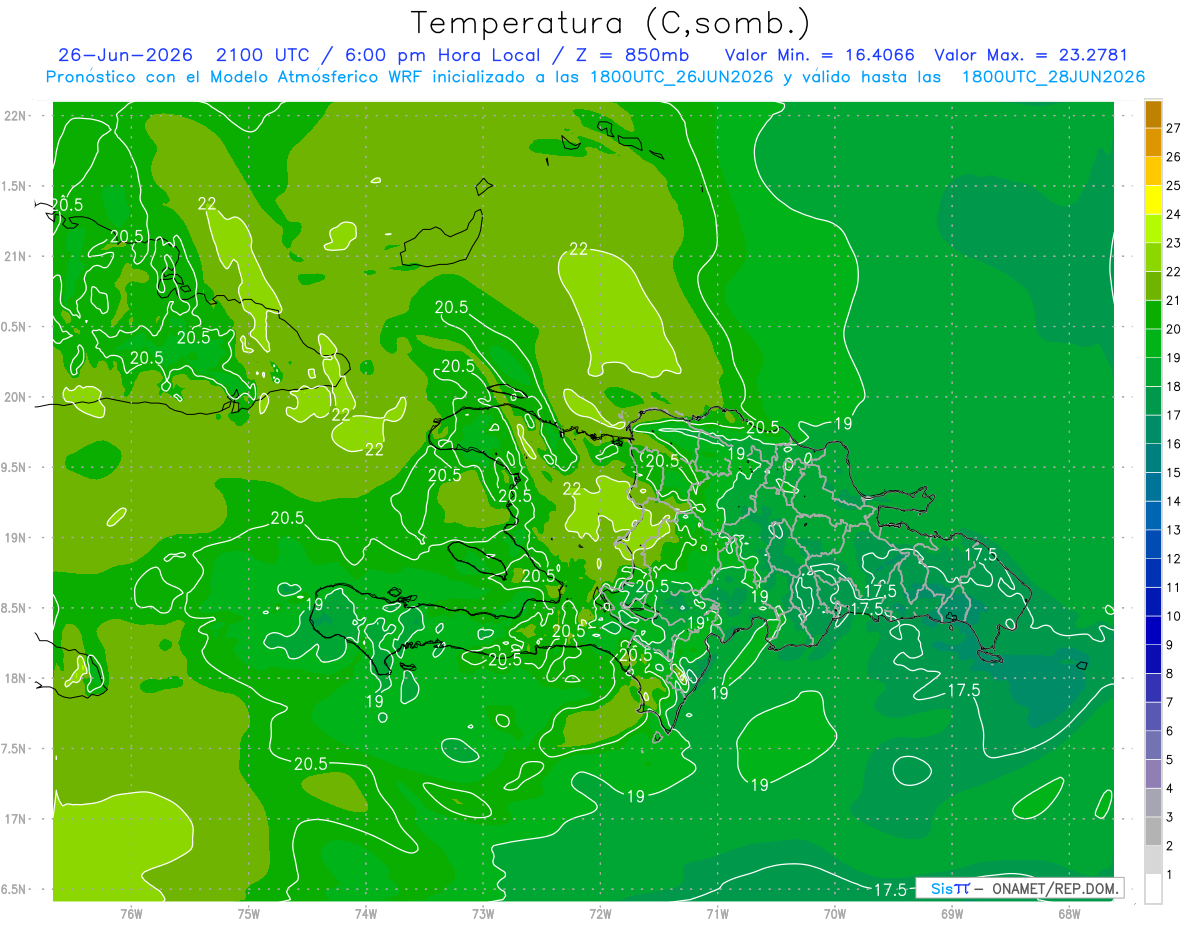Click the legend value "27"
1200x927 pixels.
click(x=1174, y=128)
